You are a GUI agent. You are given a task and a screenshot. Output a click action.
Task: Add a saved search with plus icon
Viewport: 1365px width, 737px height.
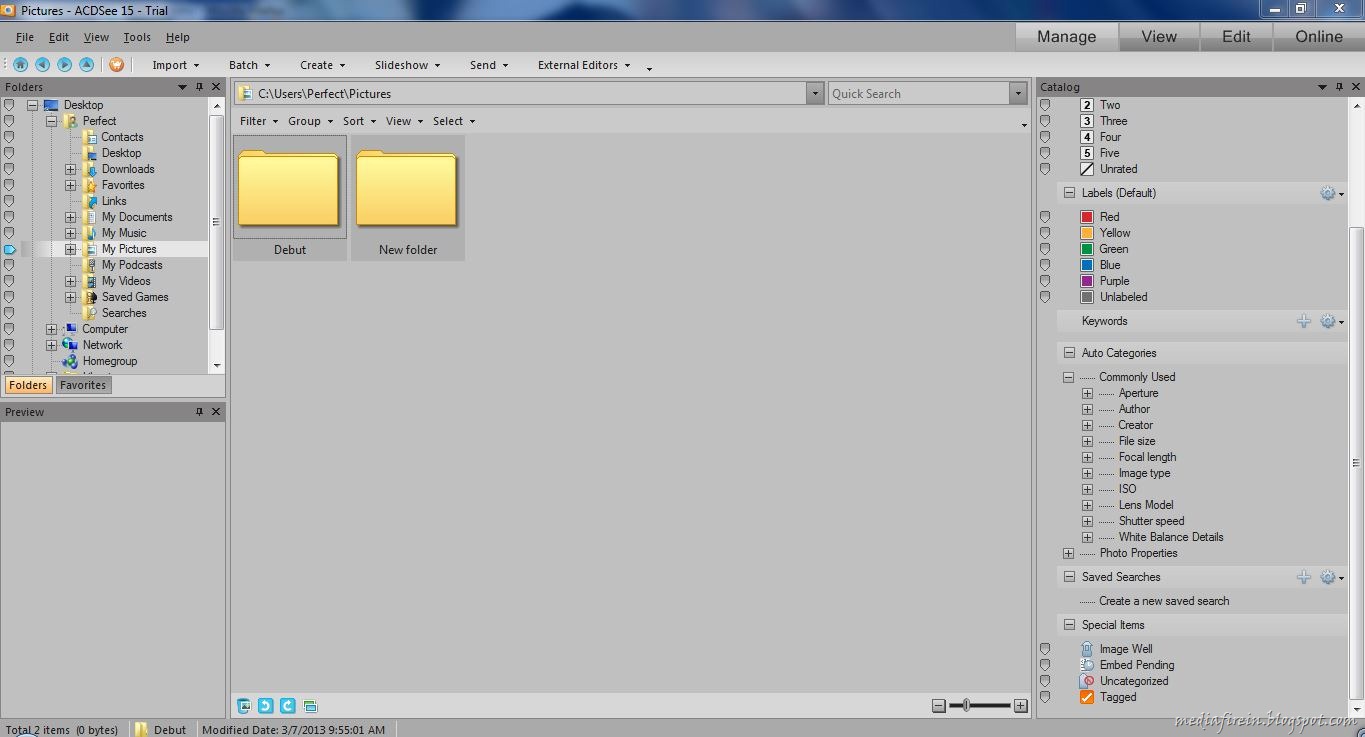coord(1304,577)
